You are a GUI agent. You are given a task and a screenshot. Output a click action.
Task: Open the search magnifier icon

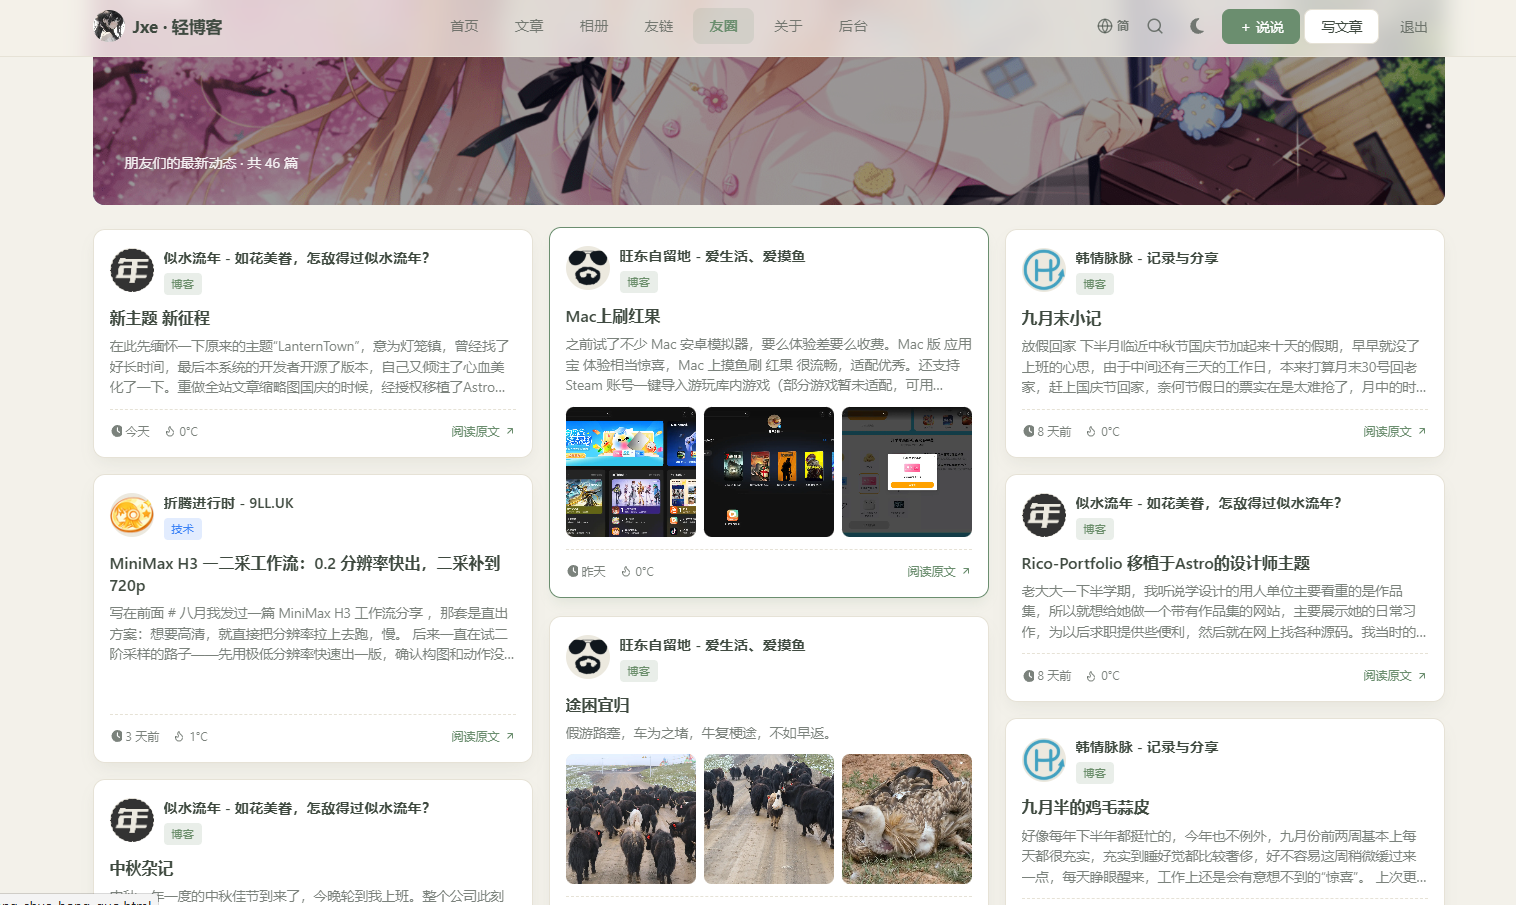1155,26
